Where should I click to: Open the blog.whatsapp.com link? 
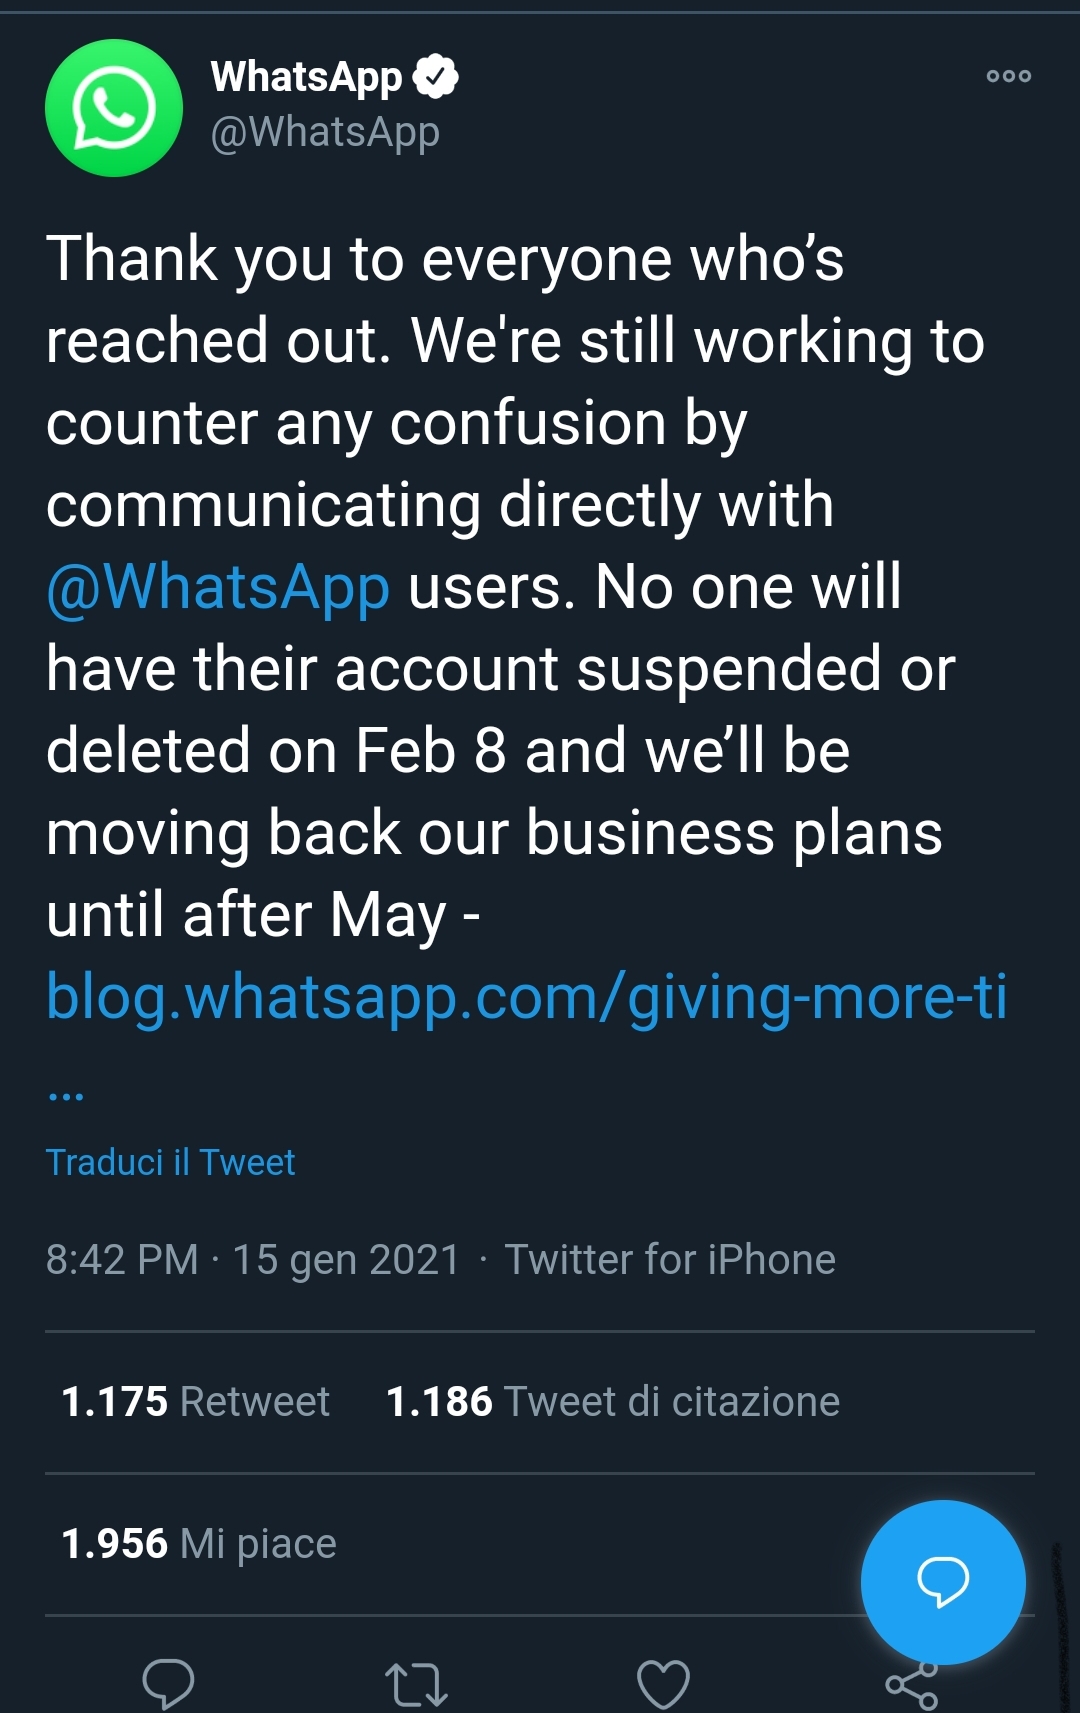526,997
